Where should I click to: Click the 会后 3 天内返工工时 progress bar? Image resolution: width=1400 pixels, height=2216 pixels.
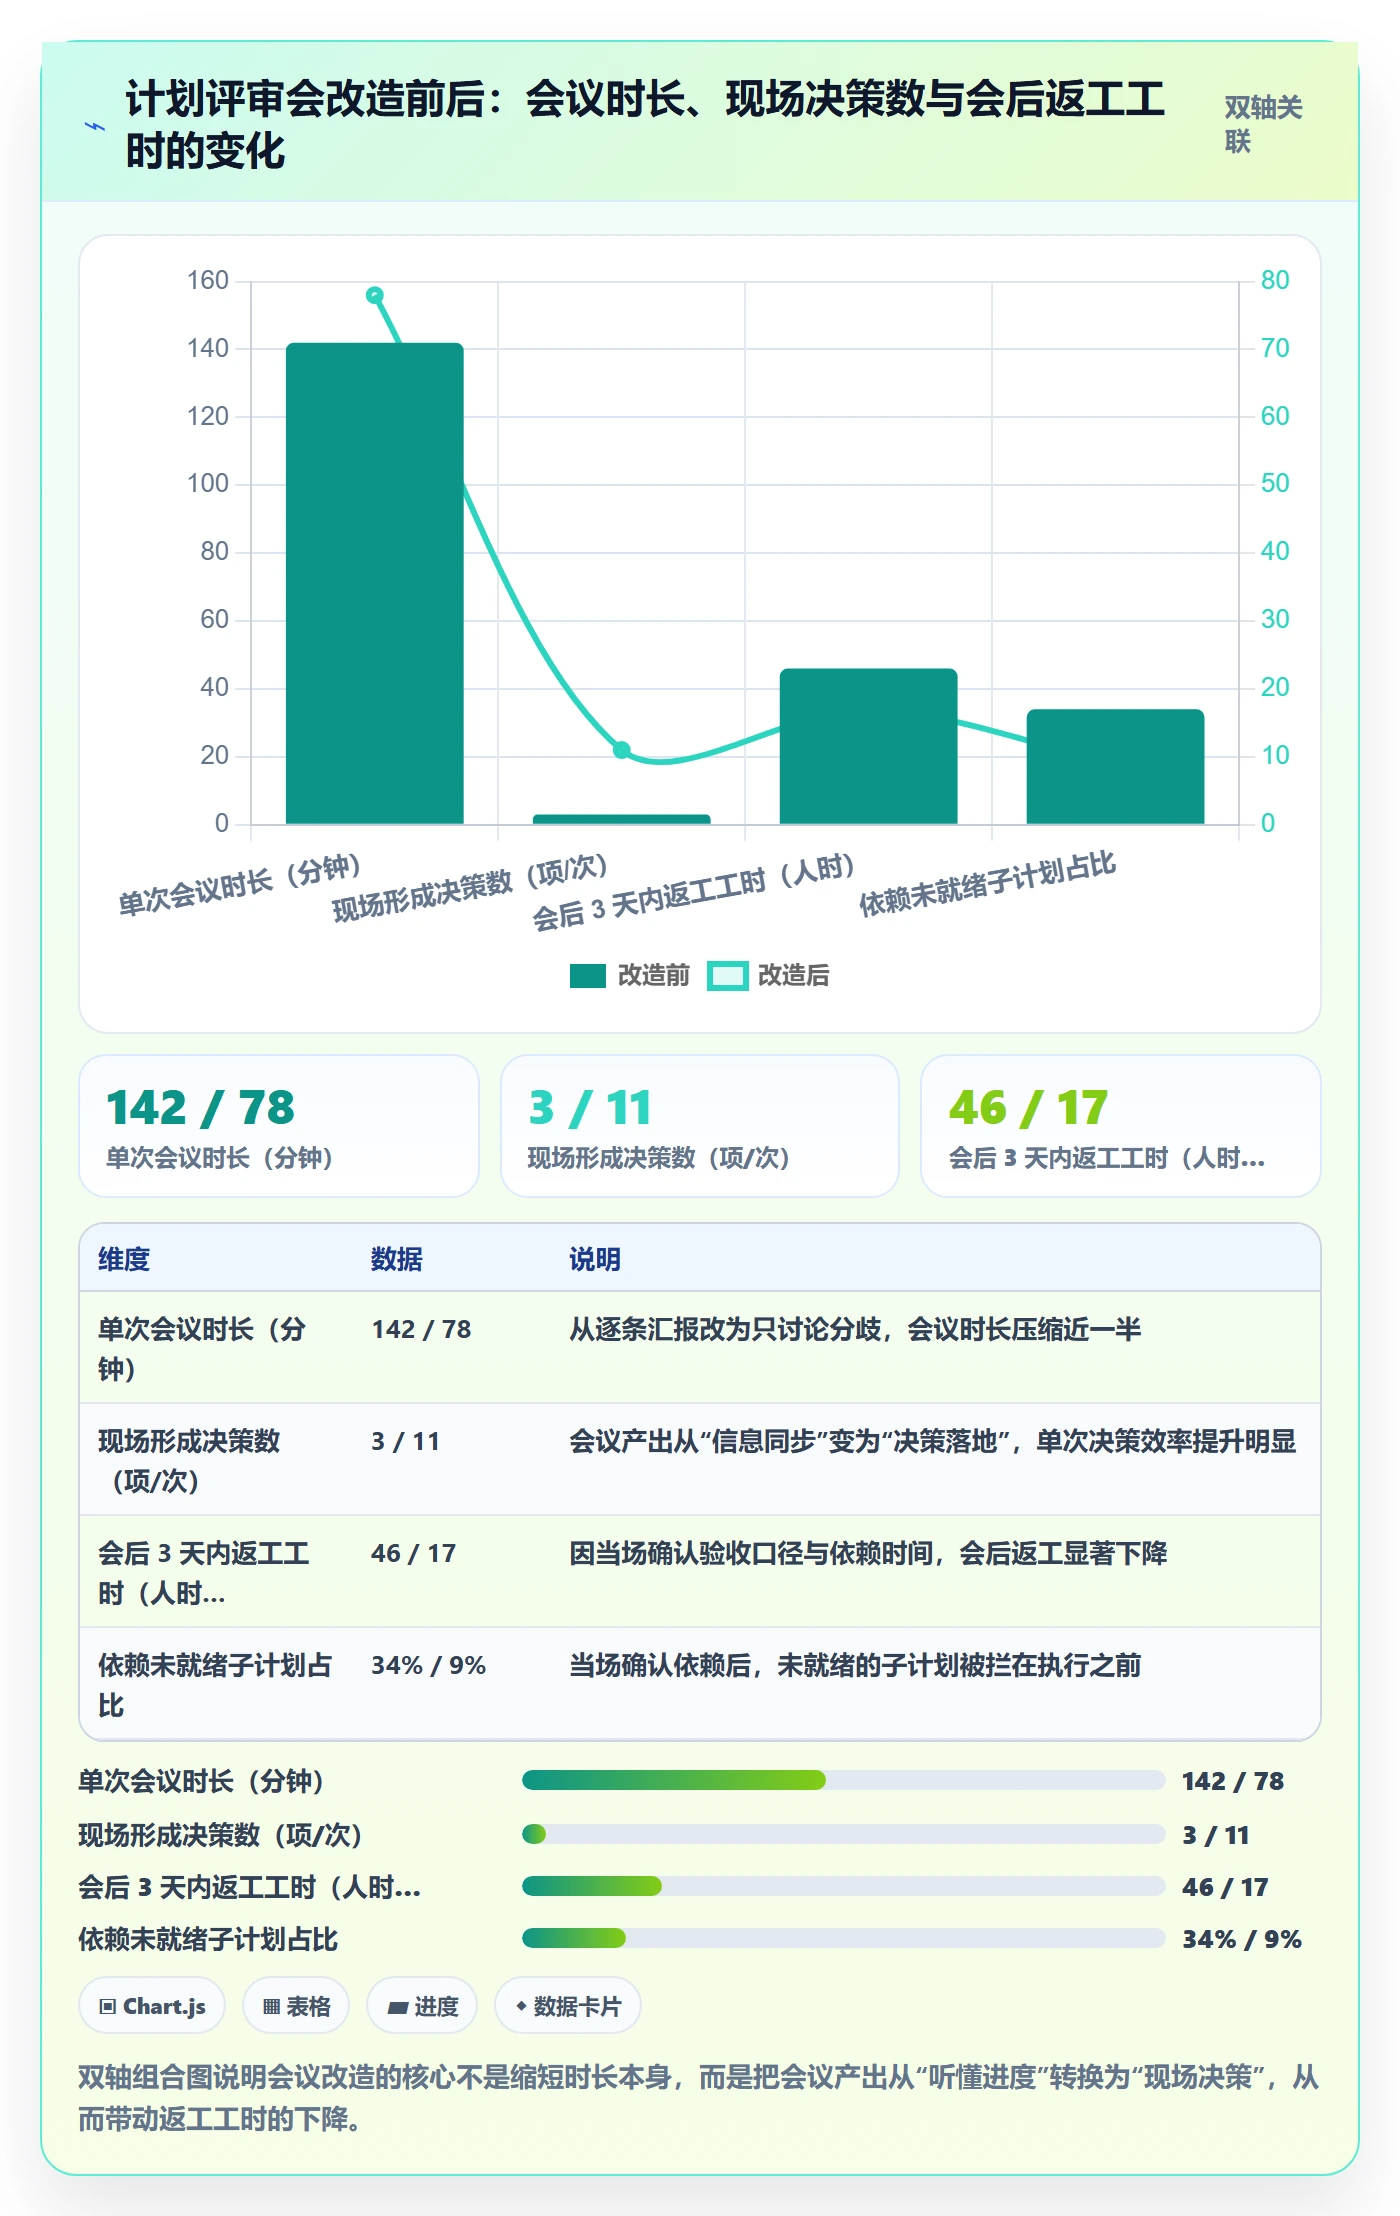844,1886
